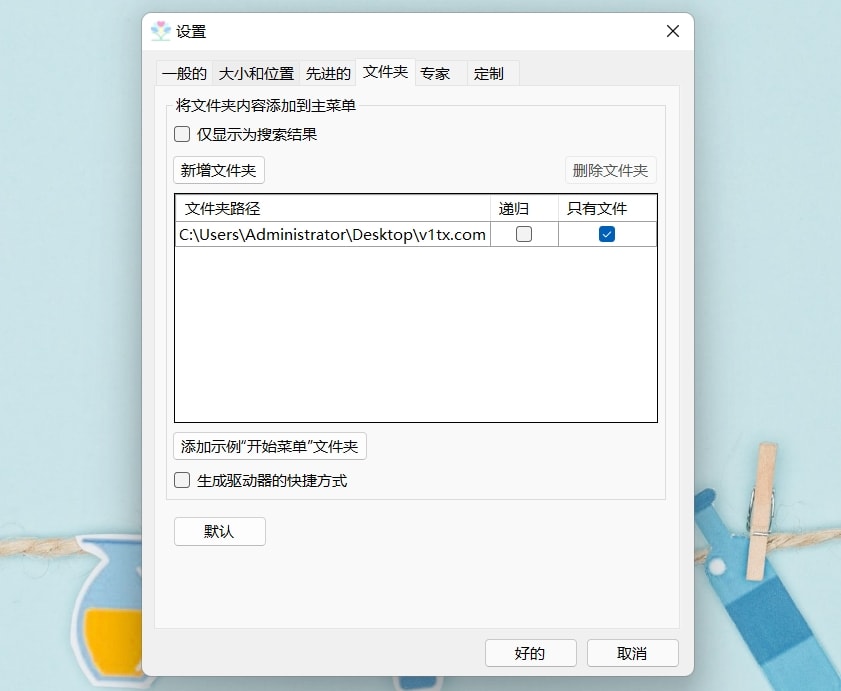Close the 设置 dialog window
The height and width of the screenshot is (691, 841).
[x=673, y=31]
